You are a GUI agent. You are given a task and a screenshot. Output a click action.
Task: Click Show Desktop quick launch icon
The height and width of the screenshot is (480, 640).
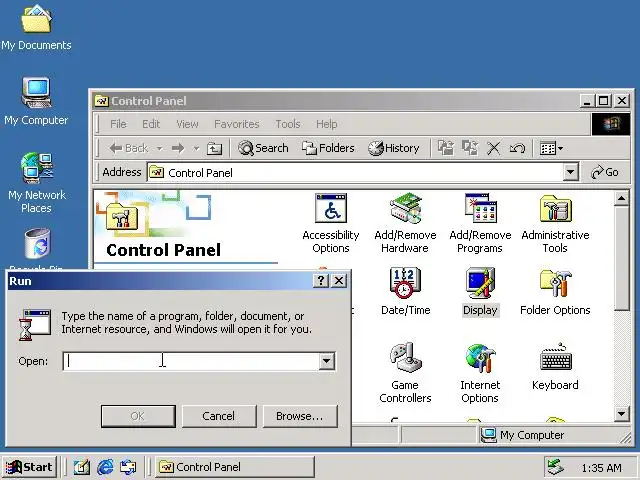82,467
